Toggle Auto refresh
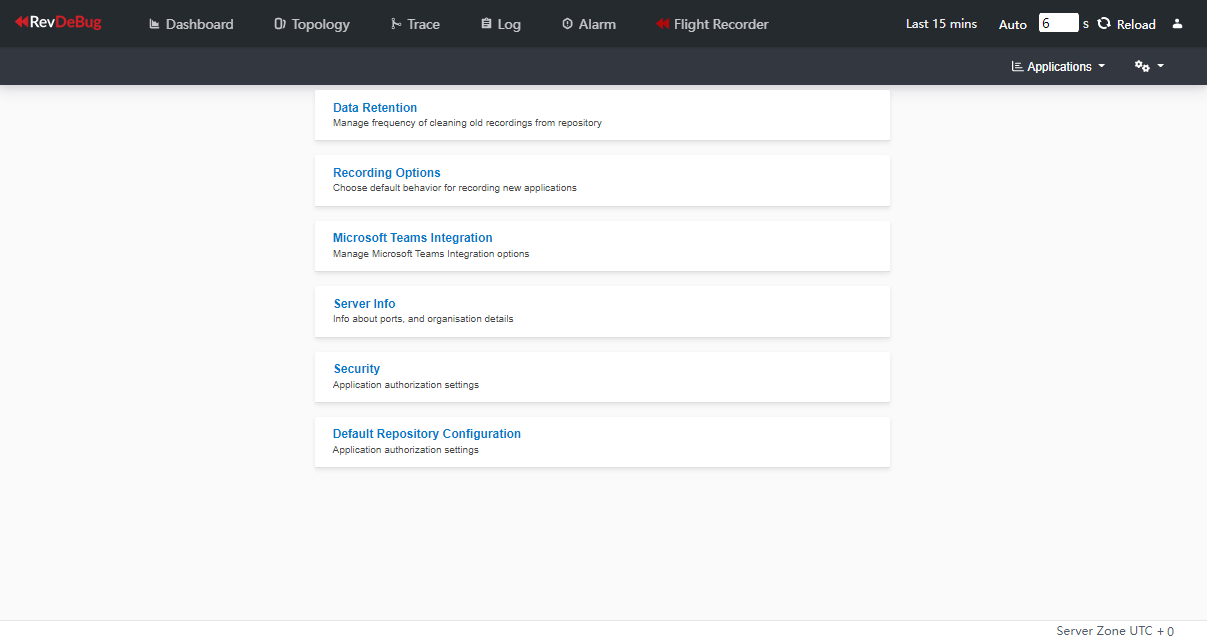 point(1013,24)
